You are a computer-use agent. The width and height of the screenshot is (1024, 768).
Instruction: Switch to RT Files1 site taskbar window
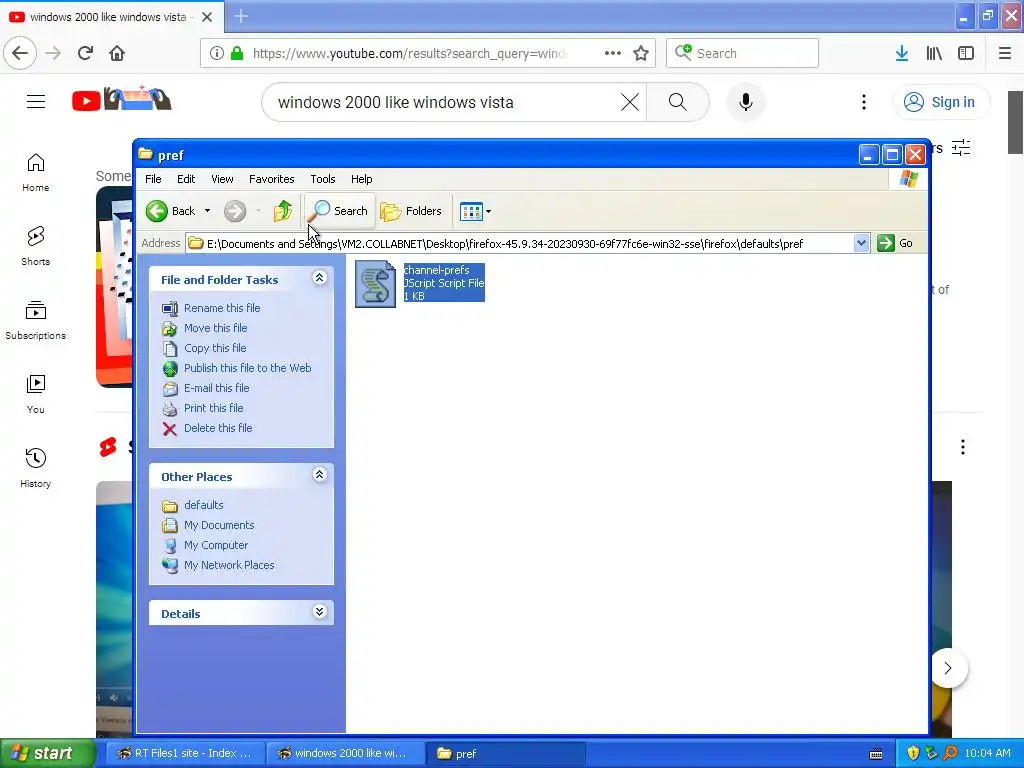pyautogui.click(x=184, y=754)
